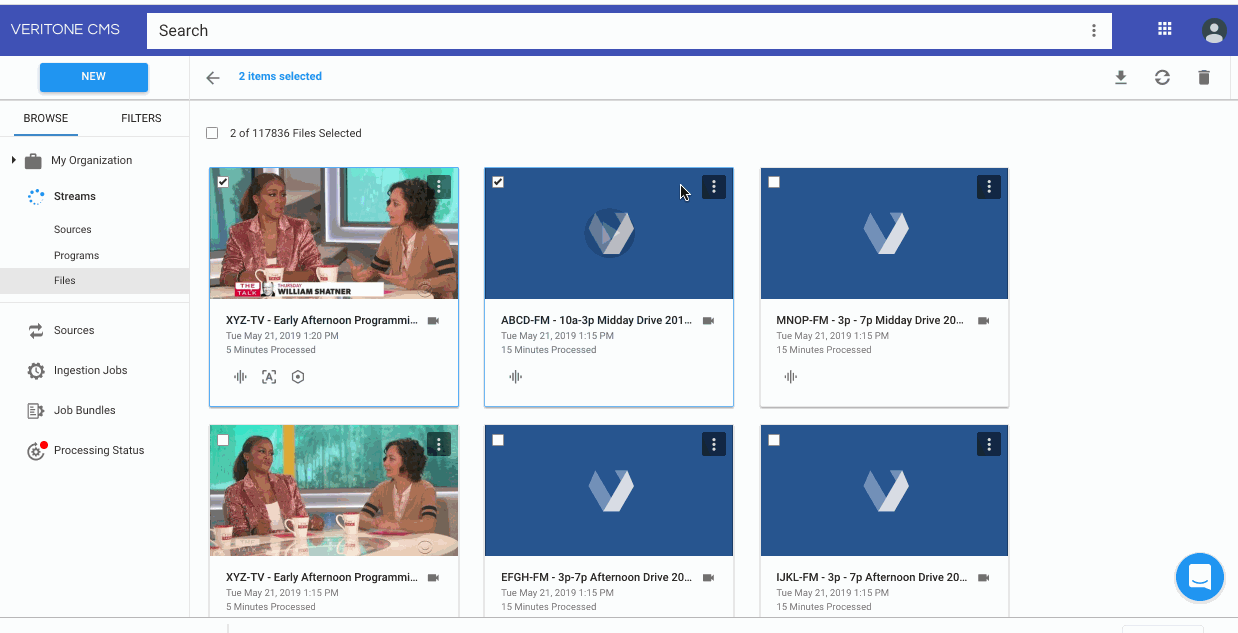1238x633 pixels.
Task: Select Programs in the Streams section
Action: 75,255
